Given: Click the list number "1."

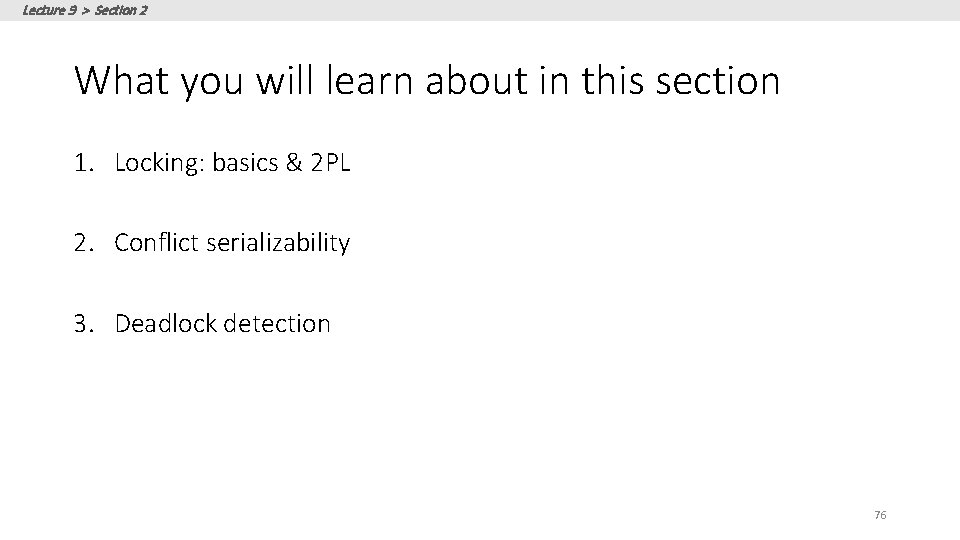Looking at the screenshot, I should click(84, 162).
